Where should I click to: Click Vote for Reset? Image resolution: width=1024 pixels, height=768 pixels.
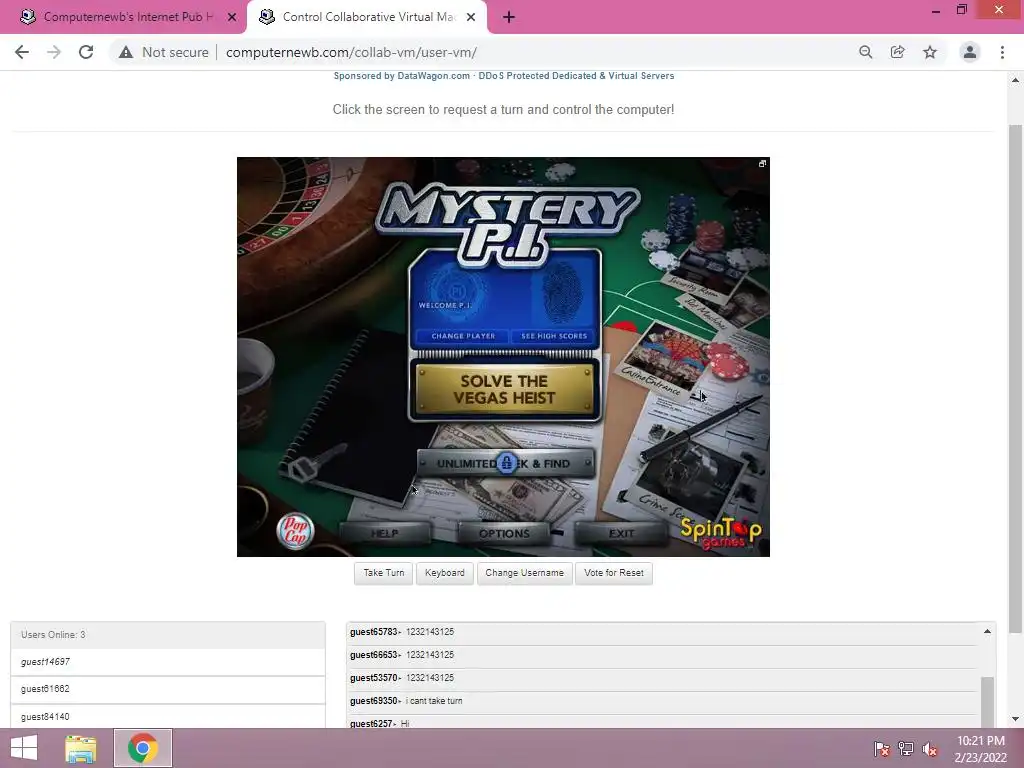[x=614, y=573]
